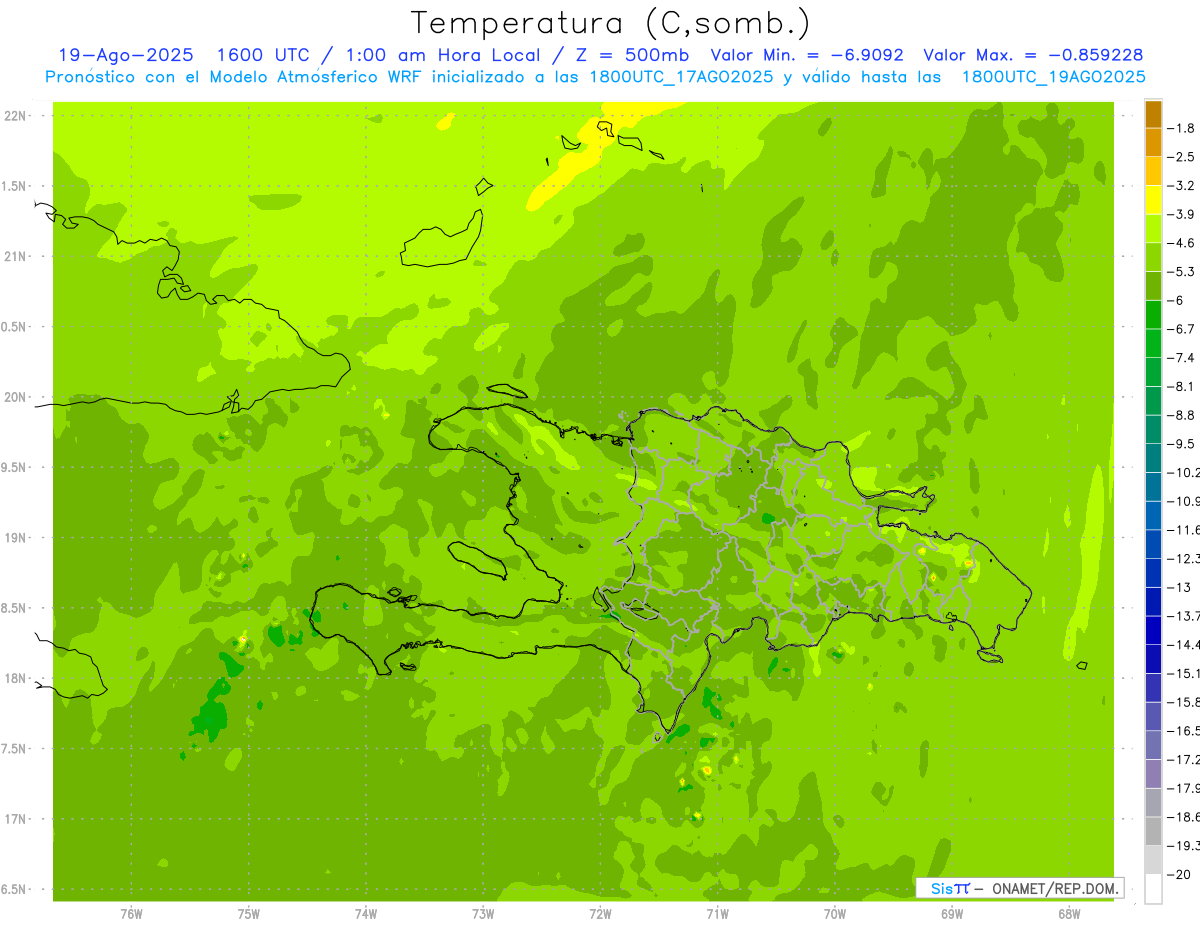Click the '19N' latitude label
The width and height of the screenshot is (1200, 927).
17,538
